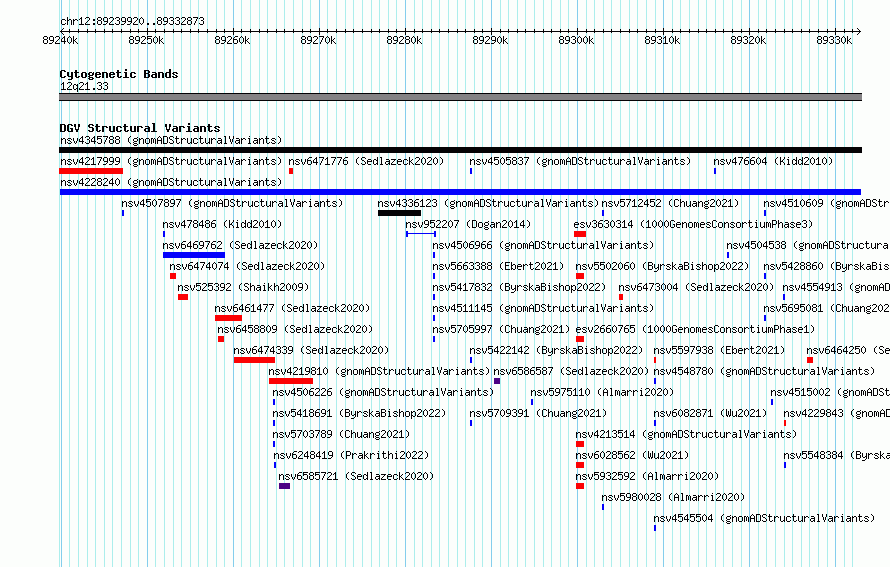
Task: Click the nsv4217999 red variant bar
Action: (x=91, y=171)
